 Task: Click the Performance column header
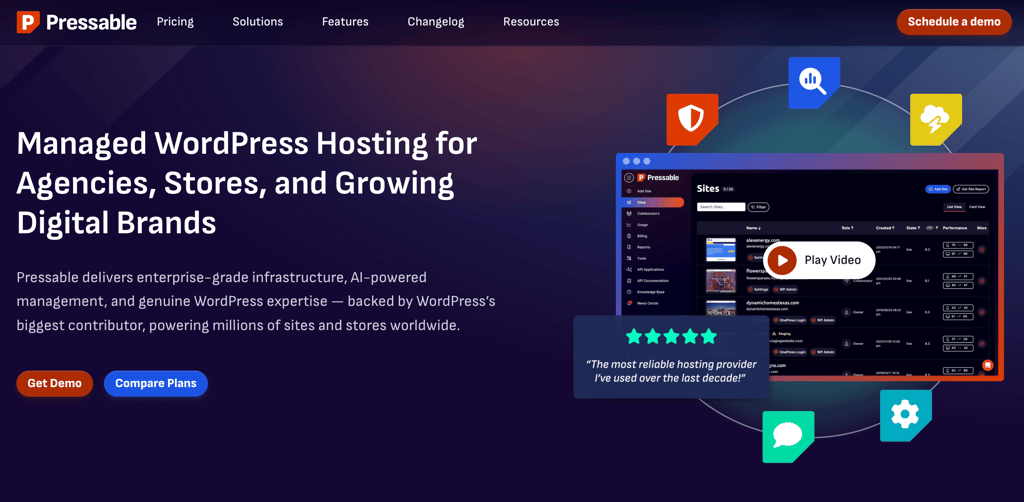click(955, 228)
